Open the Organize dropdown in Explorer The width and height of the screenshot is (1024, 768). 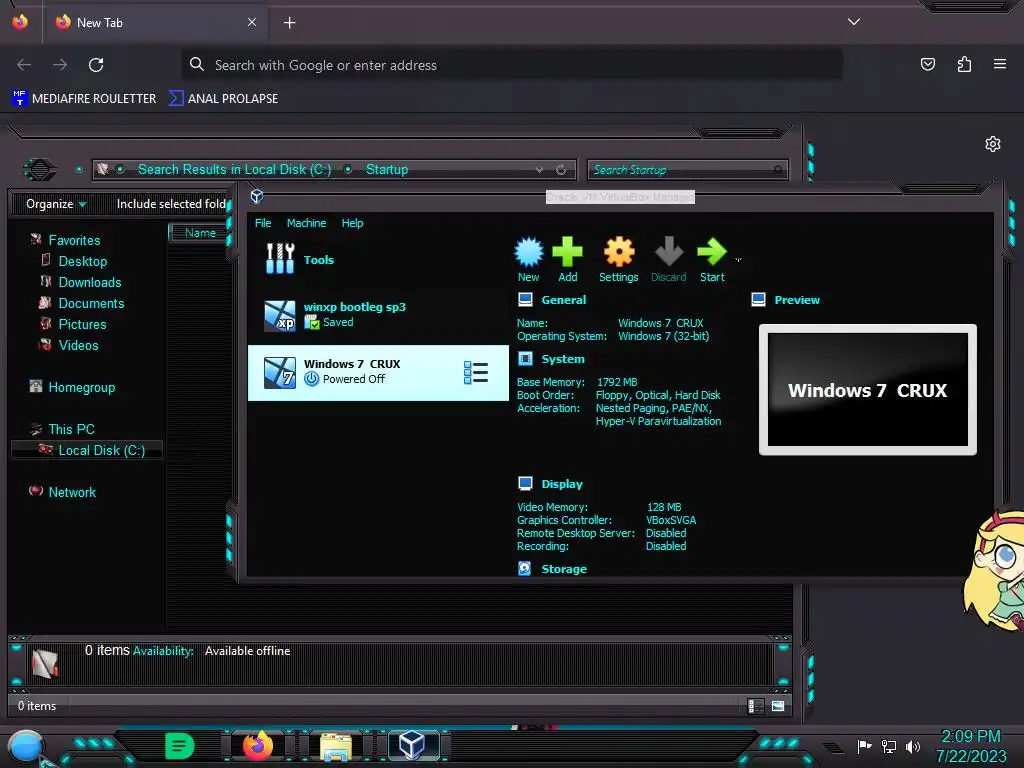pos(56,204)
